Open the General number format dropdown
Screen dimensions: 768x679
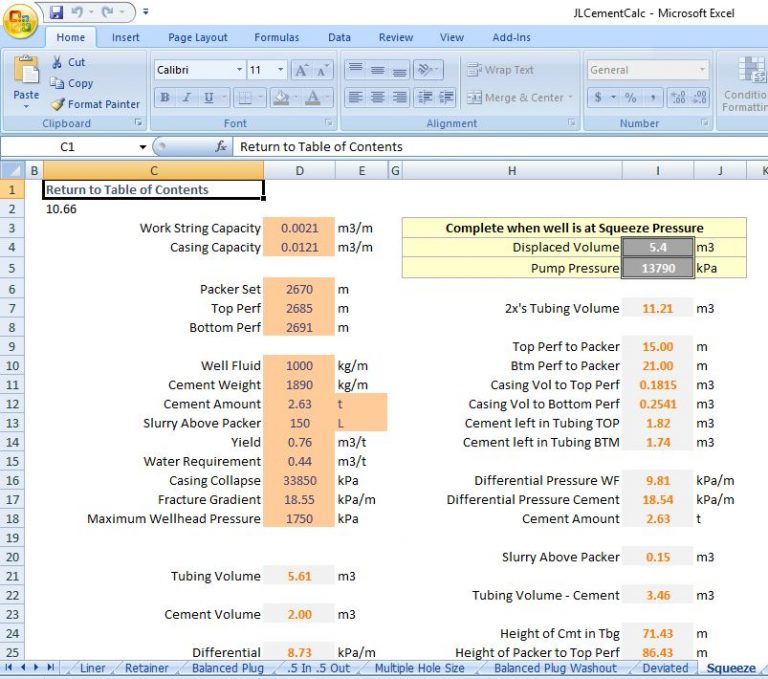702,70
